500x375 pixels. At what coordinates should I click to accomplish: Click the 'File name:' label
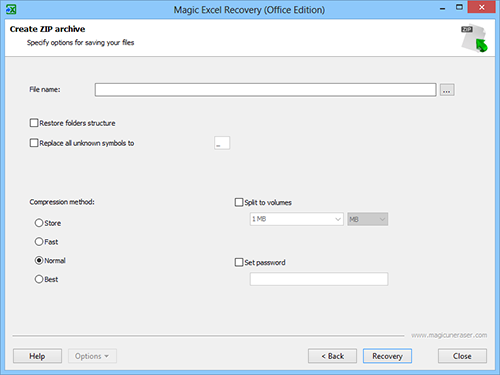coord(45,89)
